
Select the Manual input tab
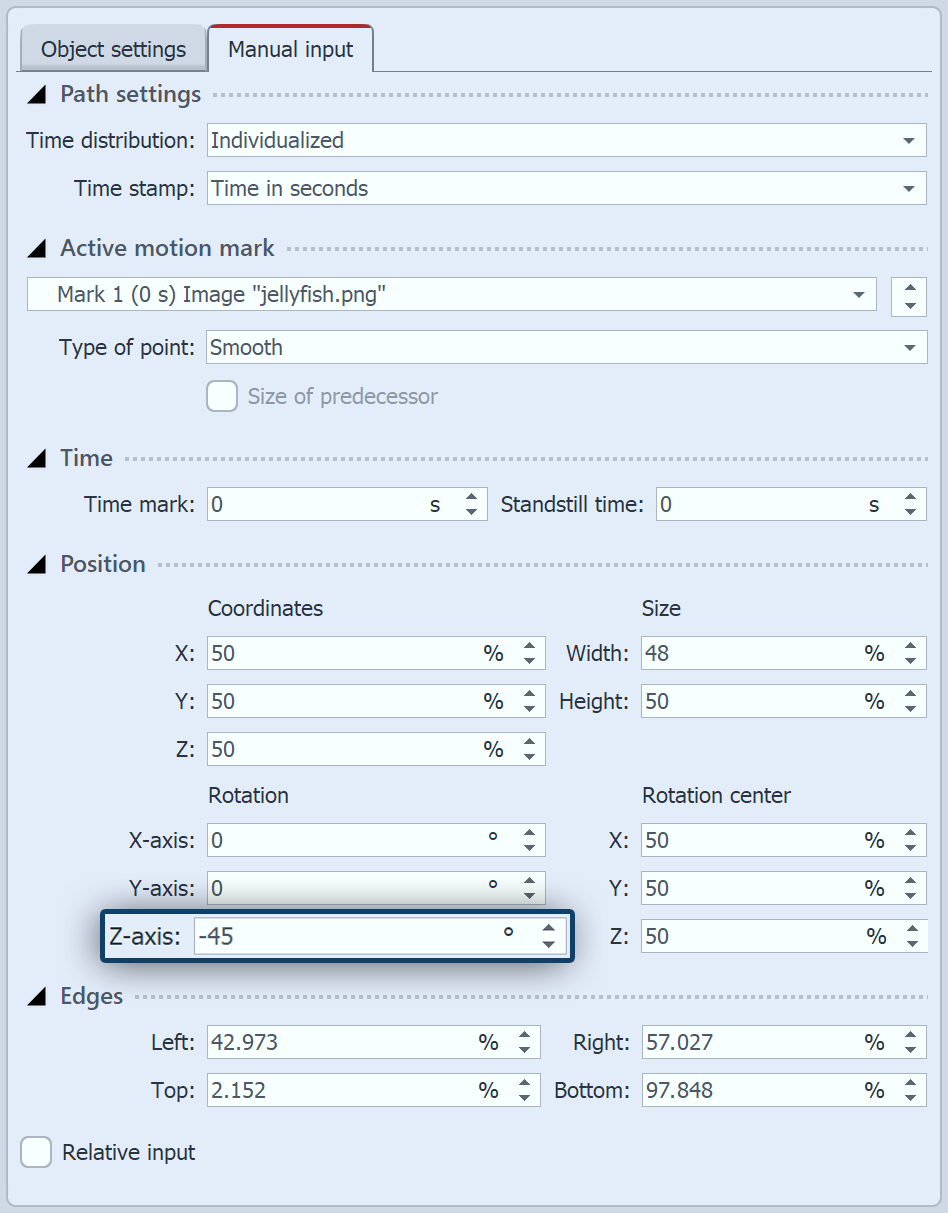tap(291, 47)
